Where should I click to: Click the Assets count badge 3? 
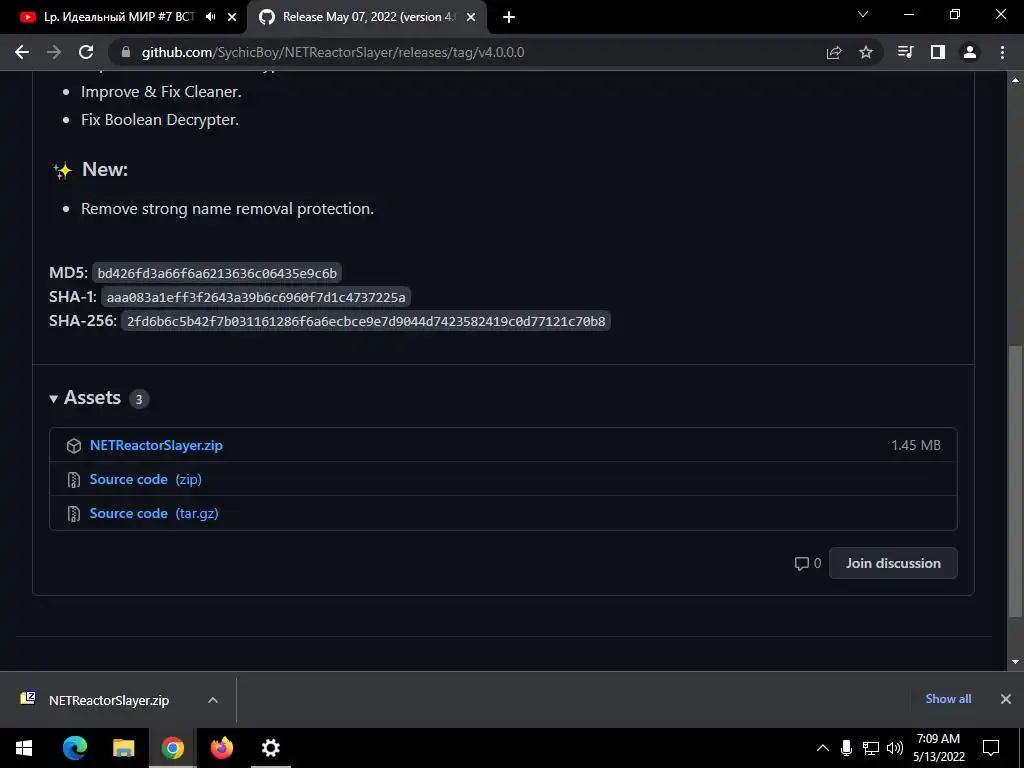[x=138, y=399]
